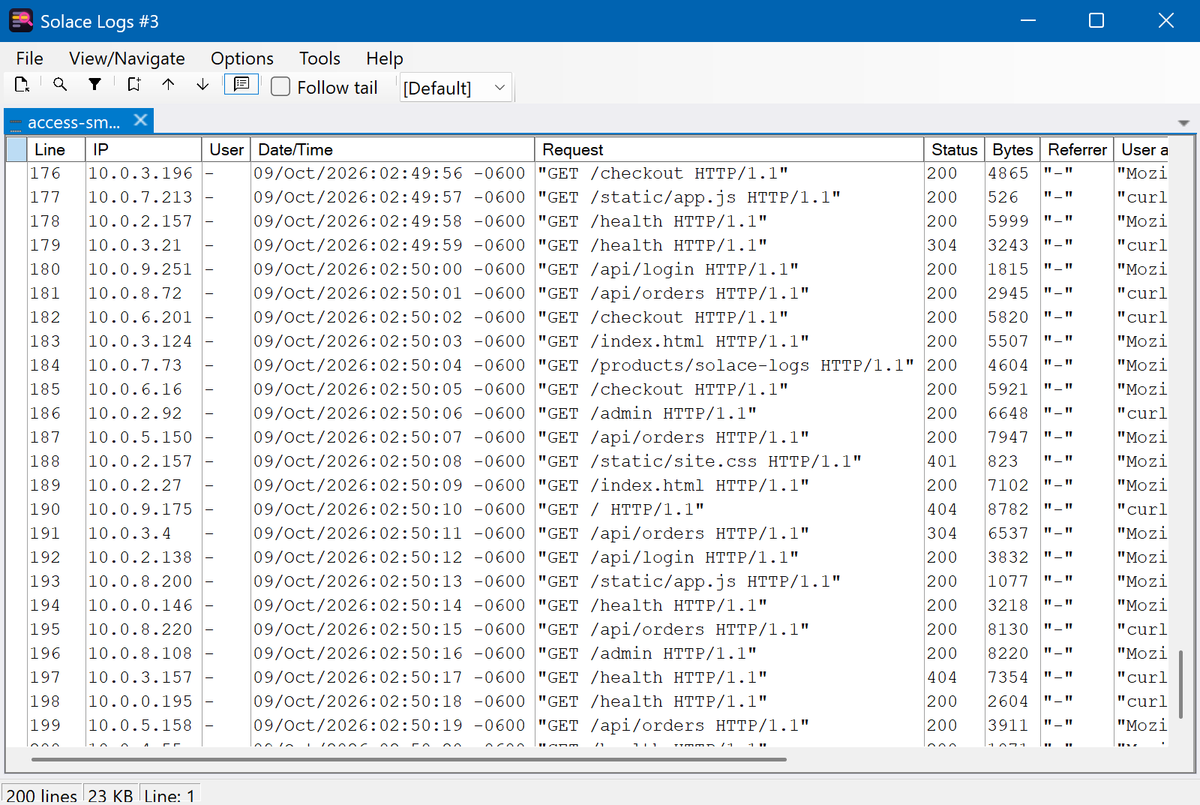This screenshot has width=1200, height=805.
Task: Click bytes value 1077
Action: [1008, 581]
